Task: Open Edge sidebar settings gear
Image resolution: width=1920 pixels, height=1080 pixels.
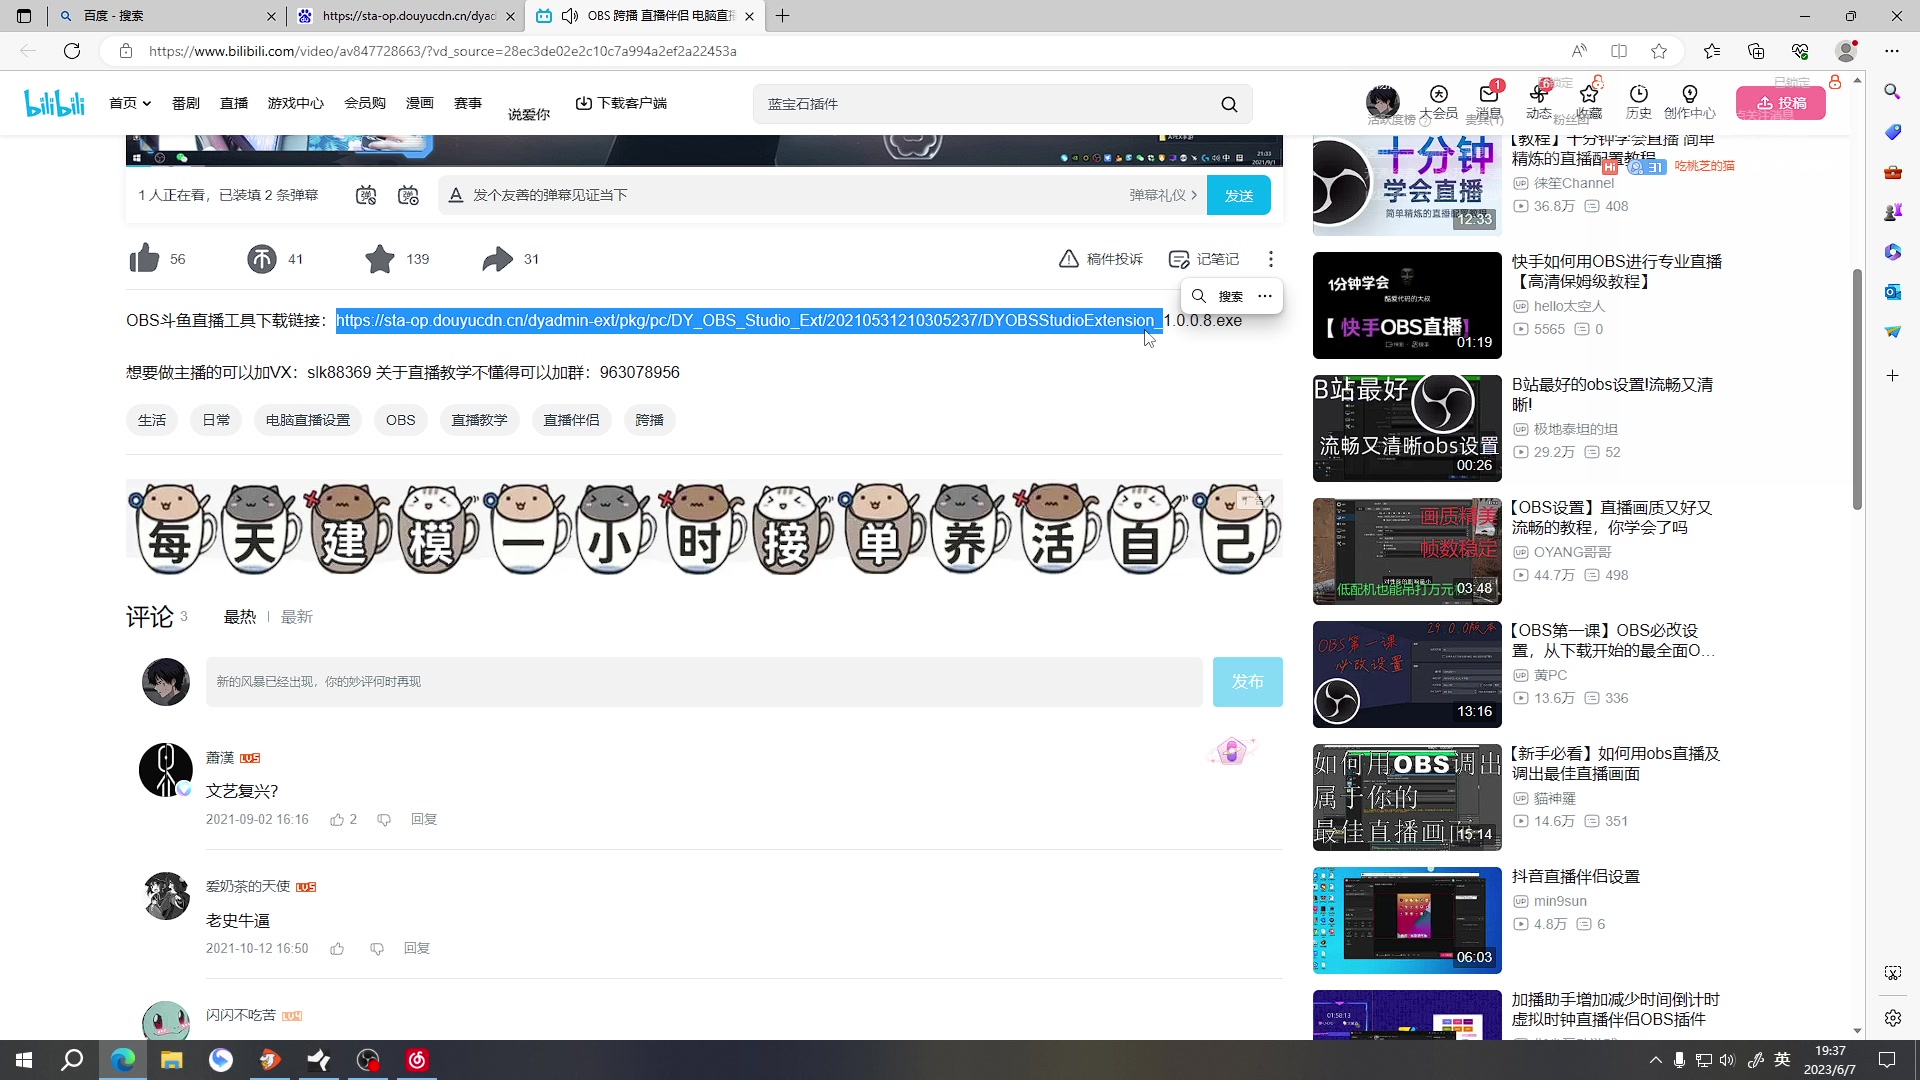Action: click(x=1892, y=1018)
